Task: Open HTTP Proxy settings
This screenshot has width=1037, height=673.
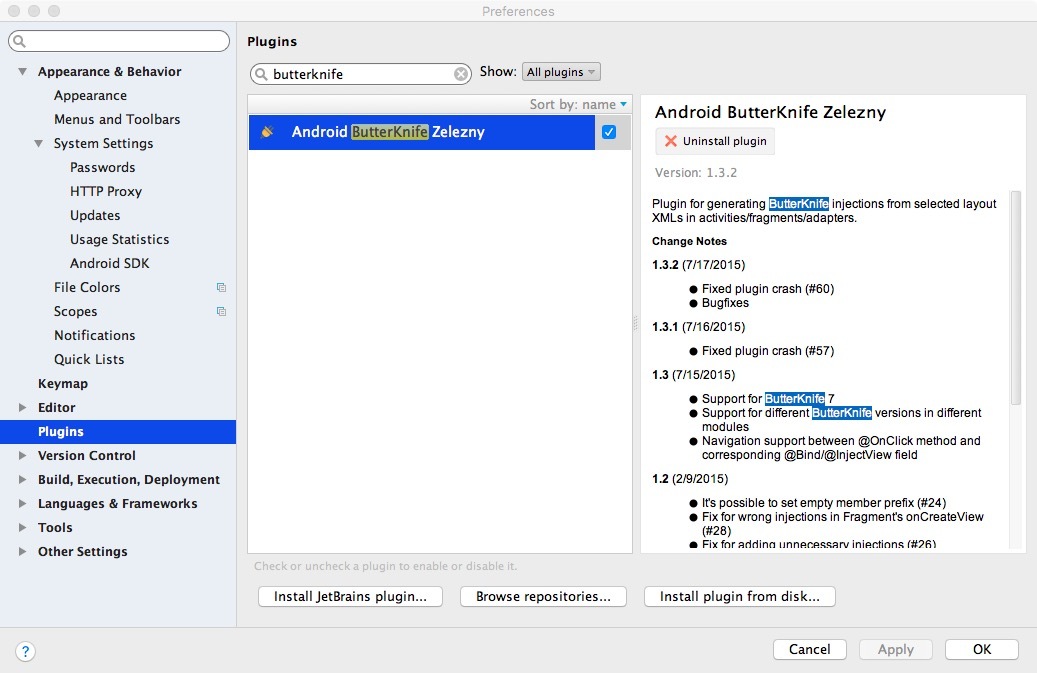Action: point(106,192)
